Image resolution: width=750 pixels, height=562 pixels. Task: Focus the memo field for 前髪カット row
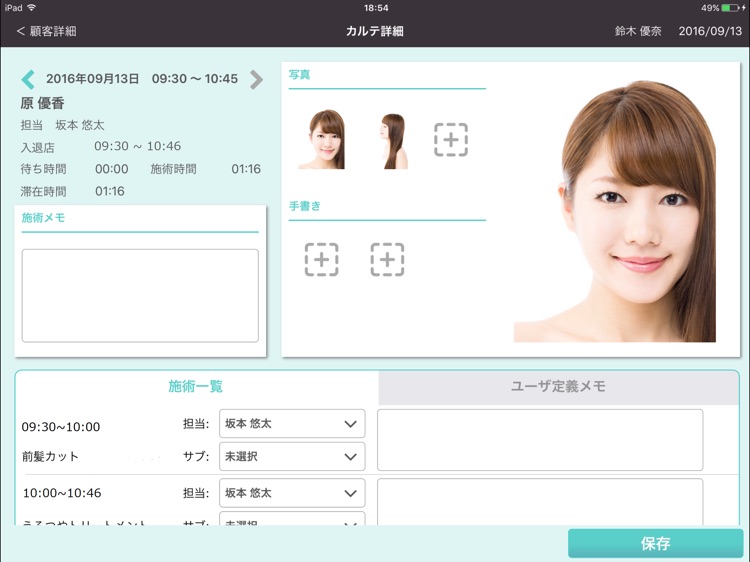point(540,440)
